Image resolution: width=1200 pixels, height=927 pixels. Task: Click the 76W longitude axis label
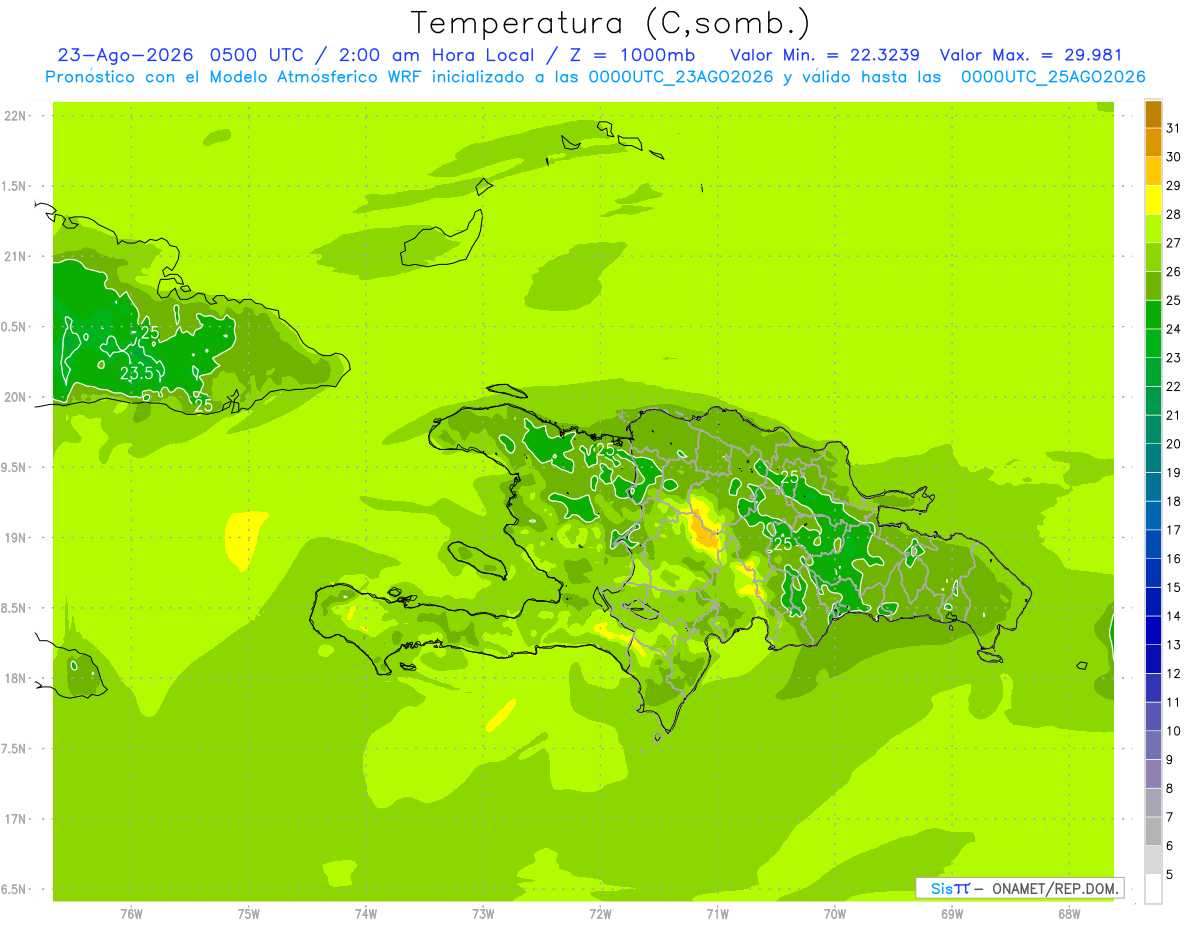pos(131,914)
